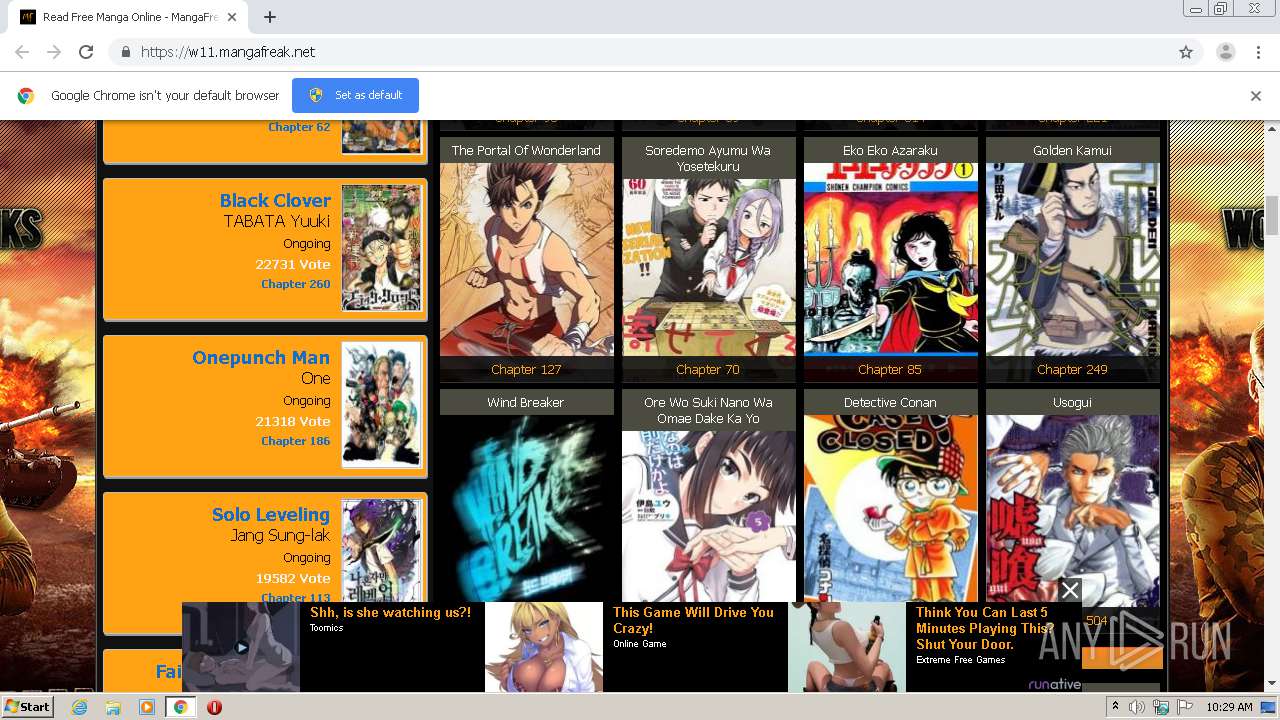The height and width of the screenshot is (720, 1280).
Task: Click the page vertical scrollbar
Action: point(1272,215)
